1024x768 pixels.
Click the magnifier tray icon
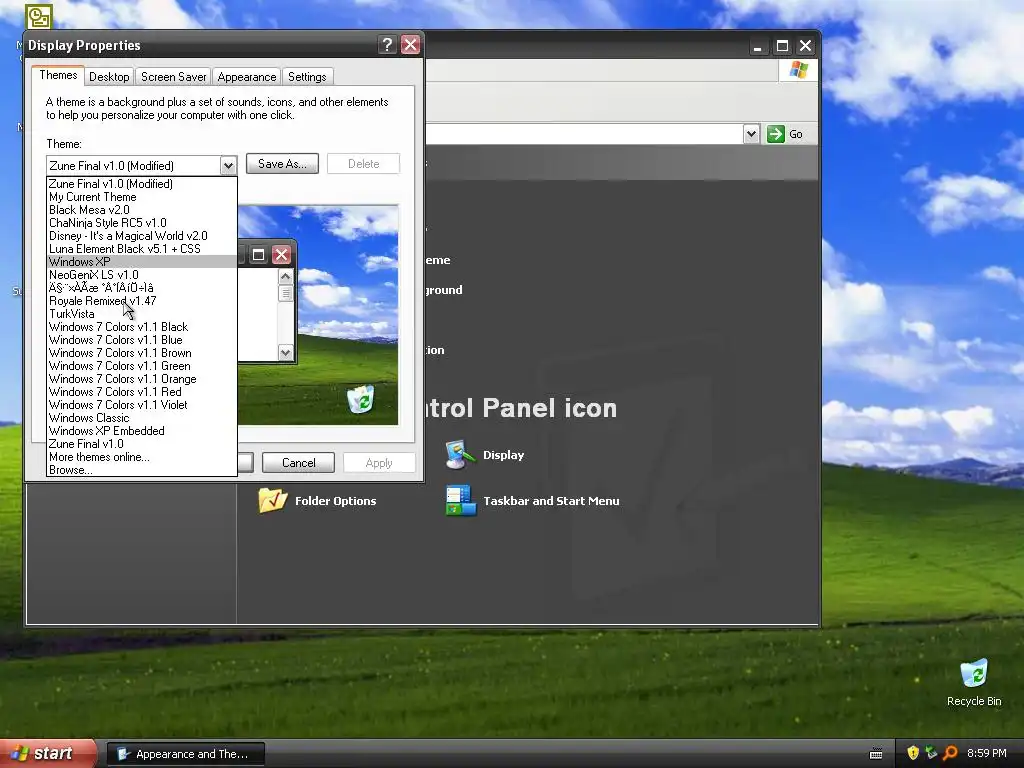(x=950, y=753)
